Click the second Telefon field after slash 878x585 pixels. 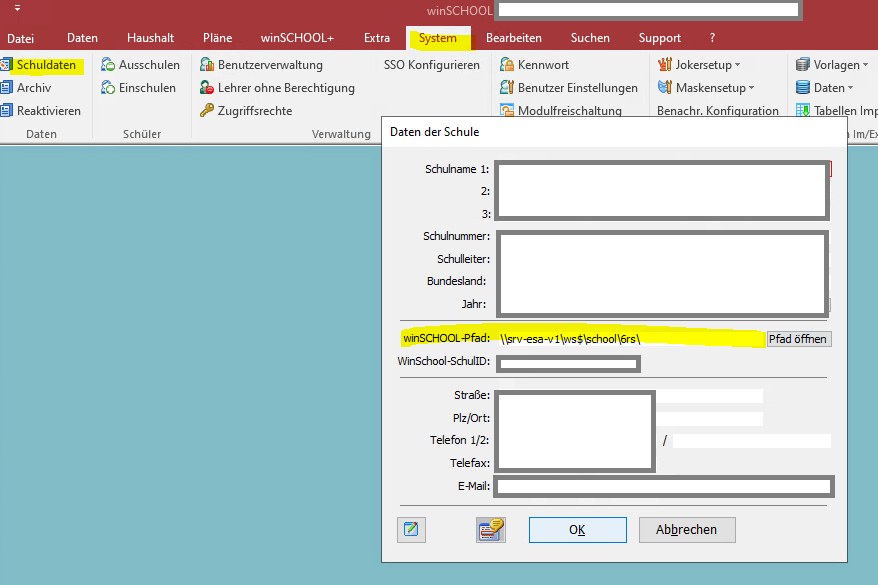[x=751, y=441]
